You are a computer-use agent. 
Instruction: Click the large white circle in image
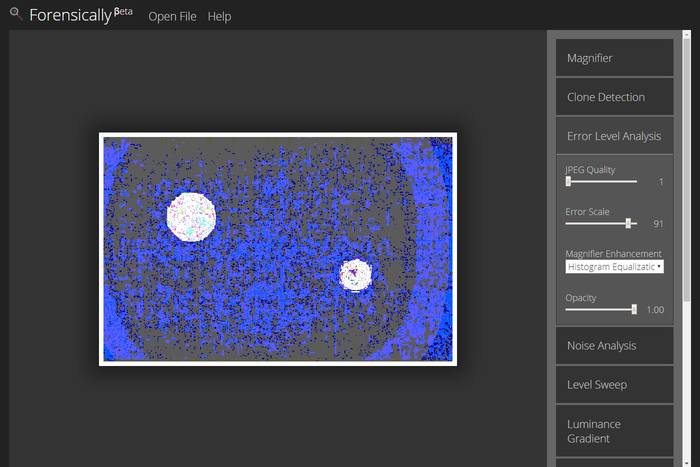(192, 217)
